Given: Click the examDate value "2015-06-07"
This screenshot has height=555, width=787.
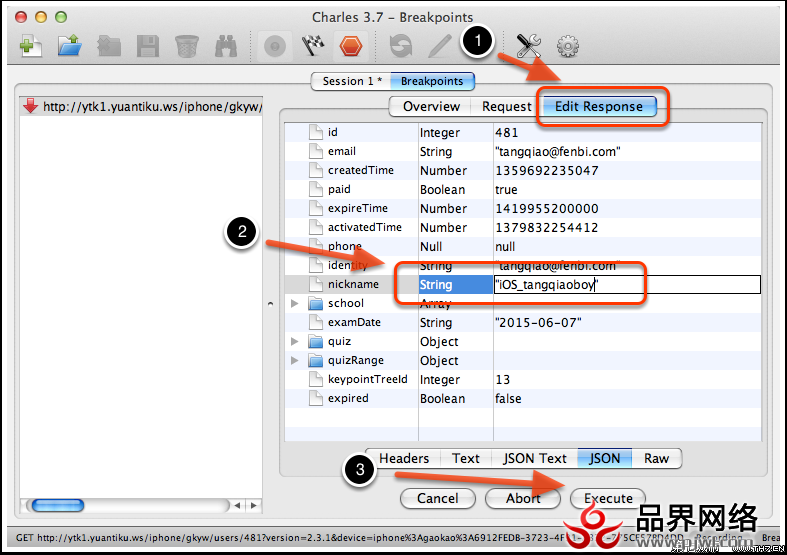Looking at the screenshot, I should (538, 323).
